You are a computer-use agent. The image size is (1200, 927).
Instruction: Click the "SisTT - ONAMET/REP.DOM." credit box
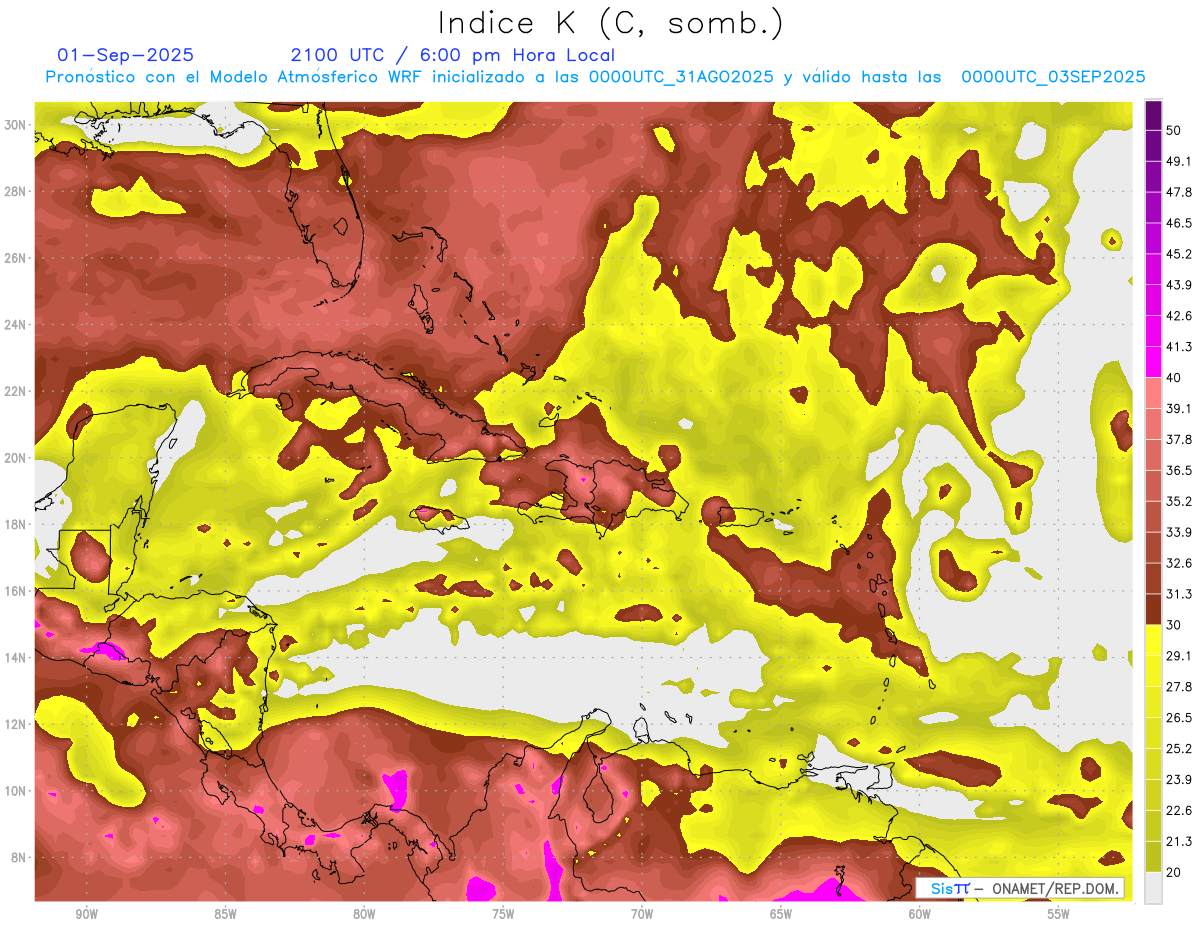coord(1020,888)
